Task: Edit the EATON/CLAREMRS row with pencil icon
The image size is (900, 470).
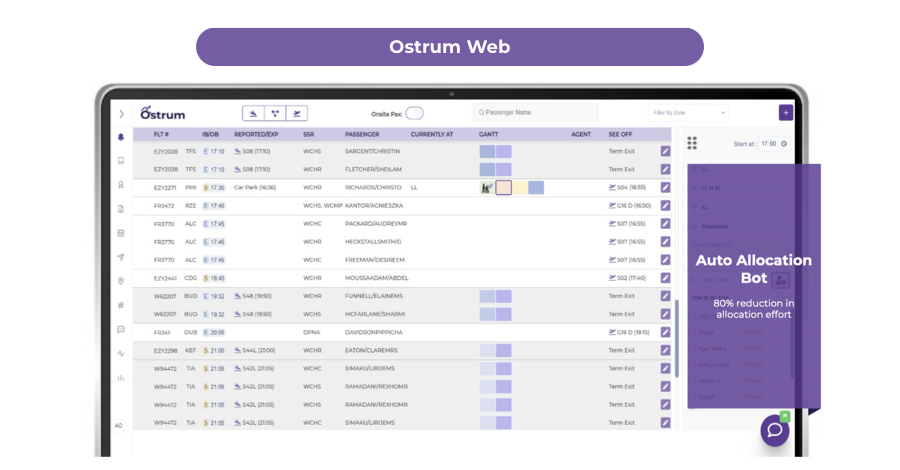Action: (x=665, y=350)
